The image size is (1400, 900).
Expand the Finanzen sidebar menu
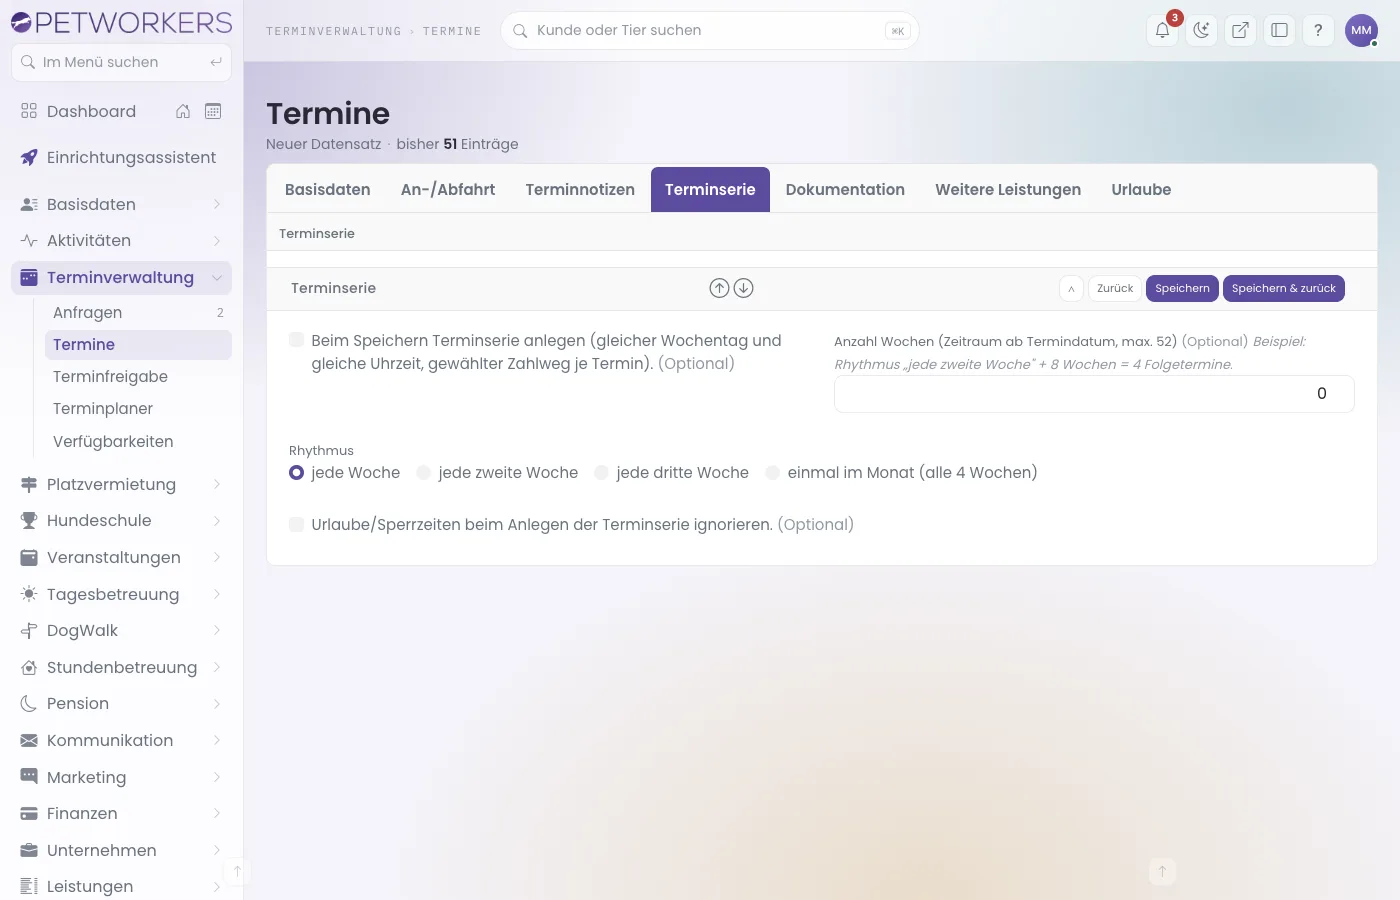121,813
